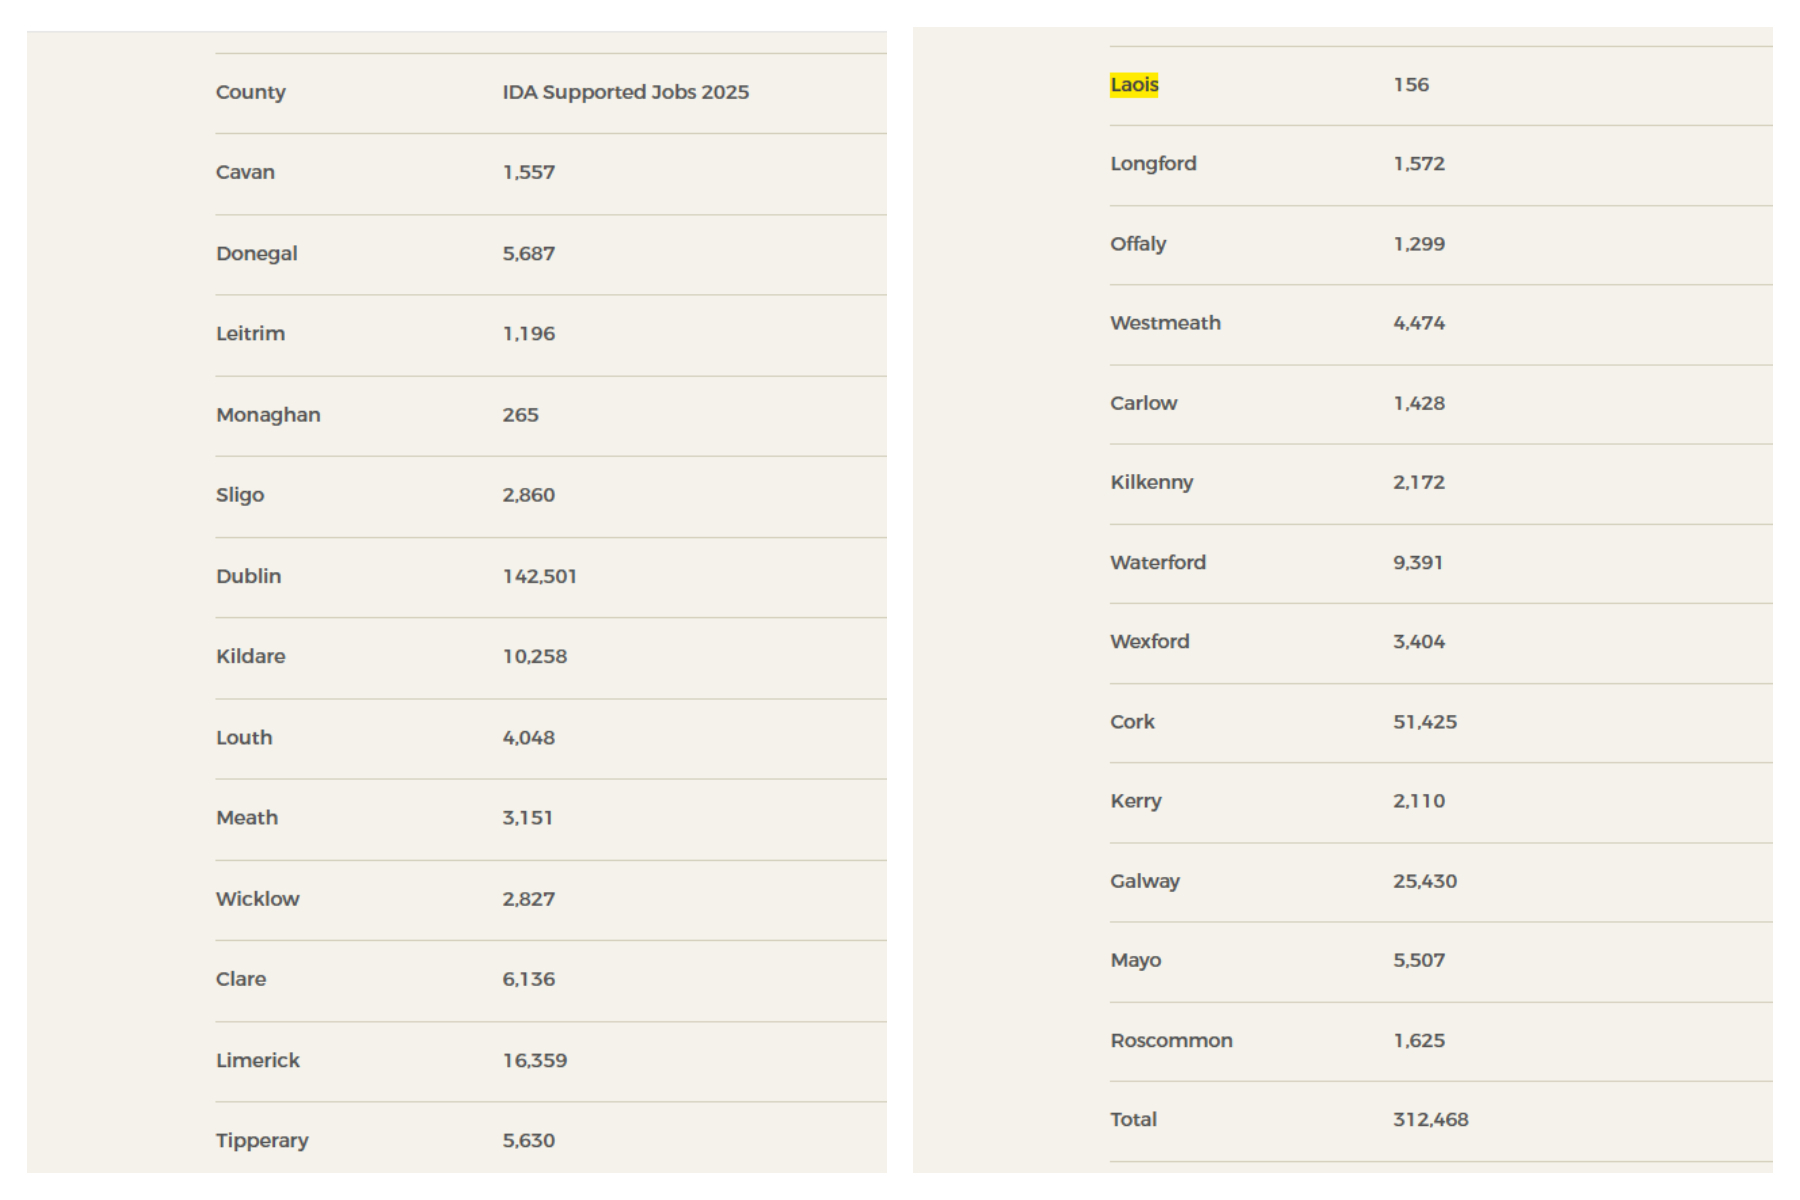Click the Tipperary row label

(262, 1141)
